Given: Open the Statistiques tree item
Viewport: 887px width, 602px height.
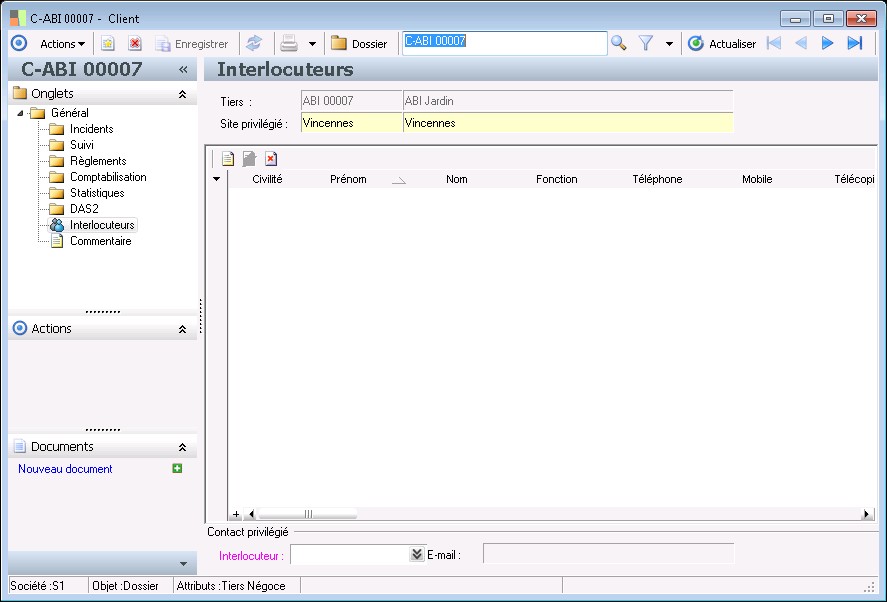Looking at the screenshot, I should pos(97,193).
